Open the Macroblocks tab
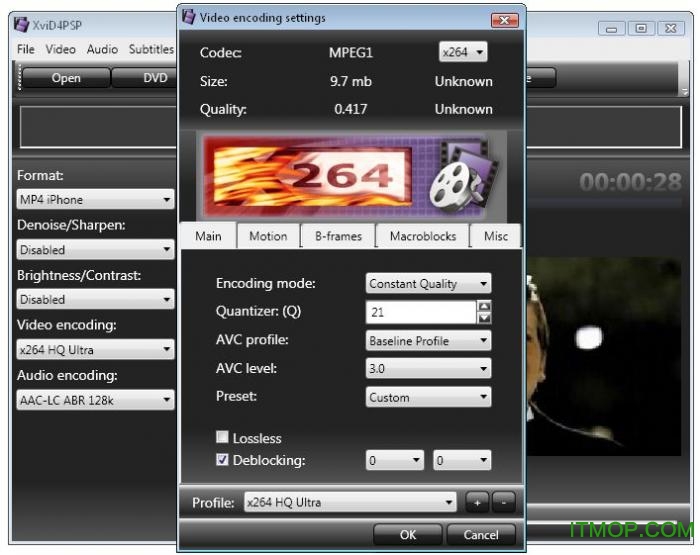This screenshot has height=555, width=700. 422,236
